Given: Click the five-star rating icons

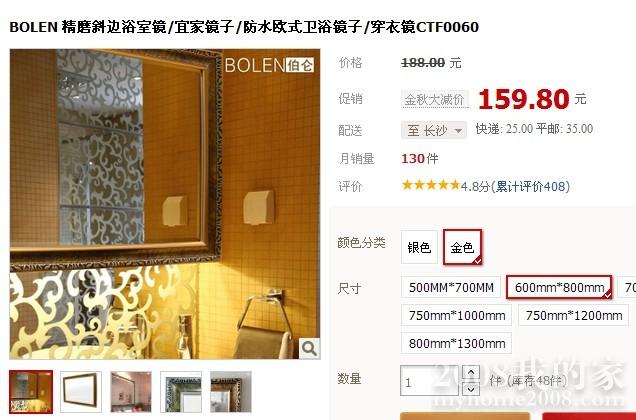Looking at the screenshot, I should point(430,185).
